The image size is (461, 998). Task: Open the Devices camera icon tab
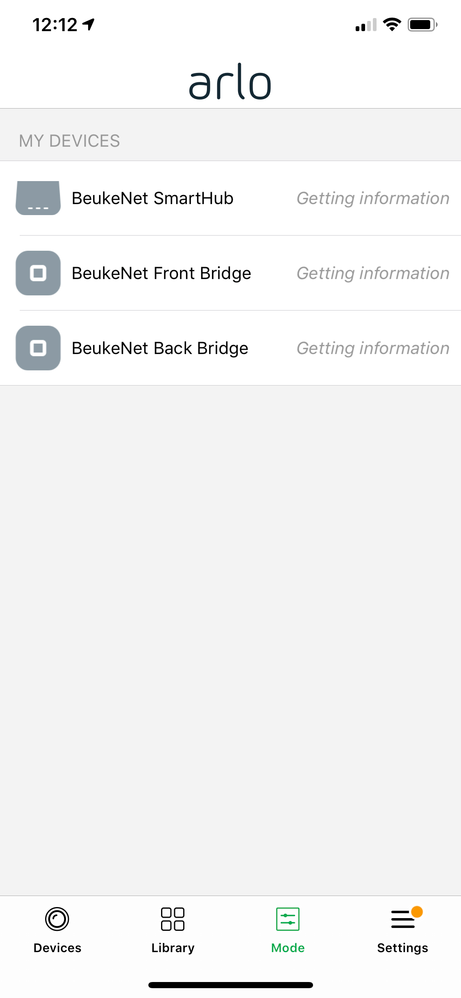(57, 919)
